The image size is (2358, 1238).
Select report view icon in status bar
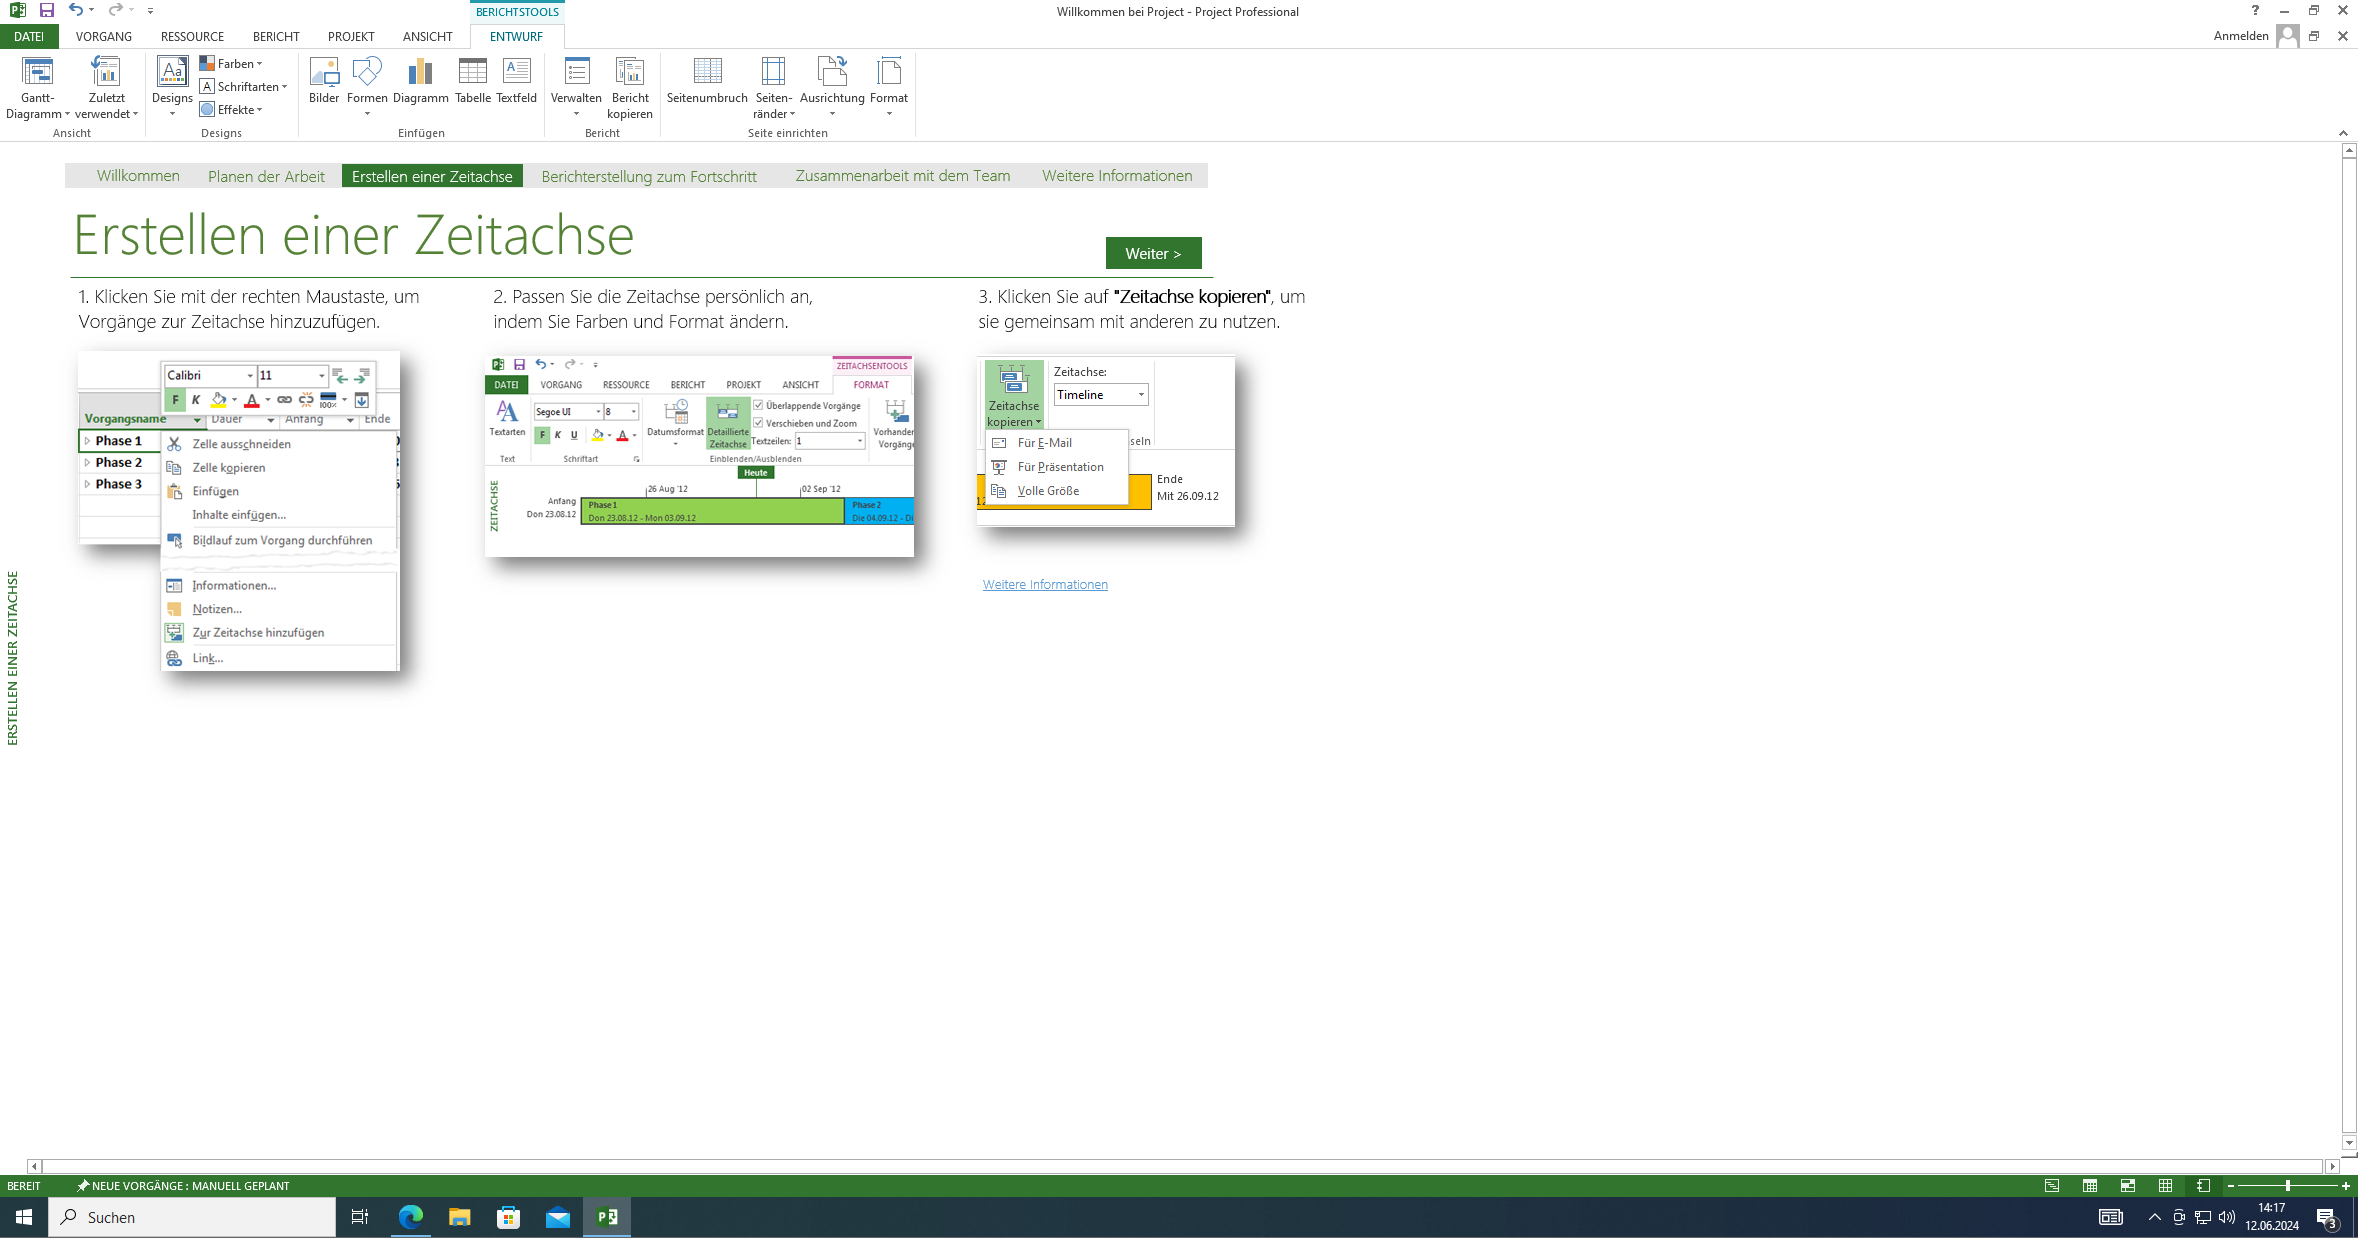pos(2203,1185)
